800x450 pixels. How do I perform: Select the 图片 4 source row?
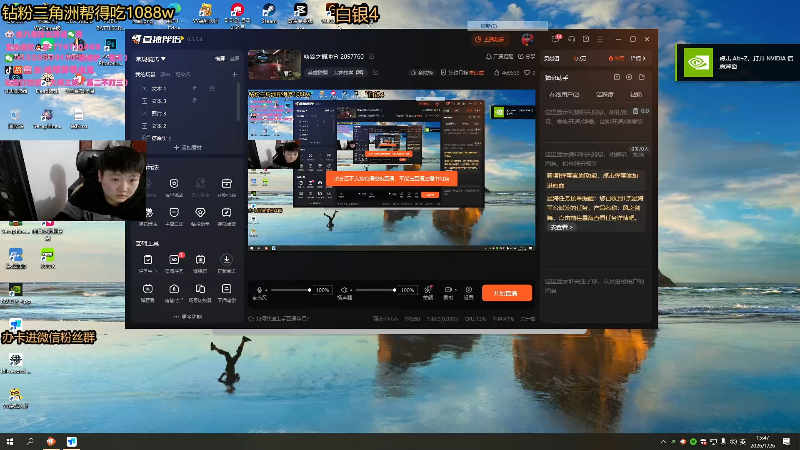[x=186, y=113]
